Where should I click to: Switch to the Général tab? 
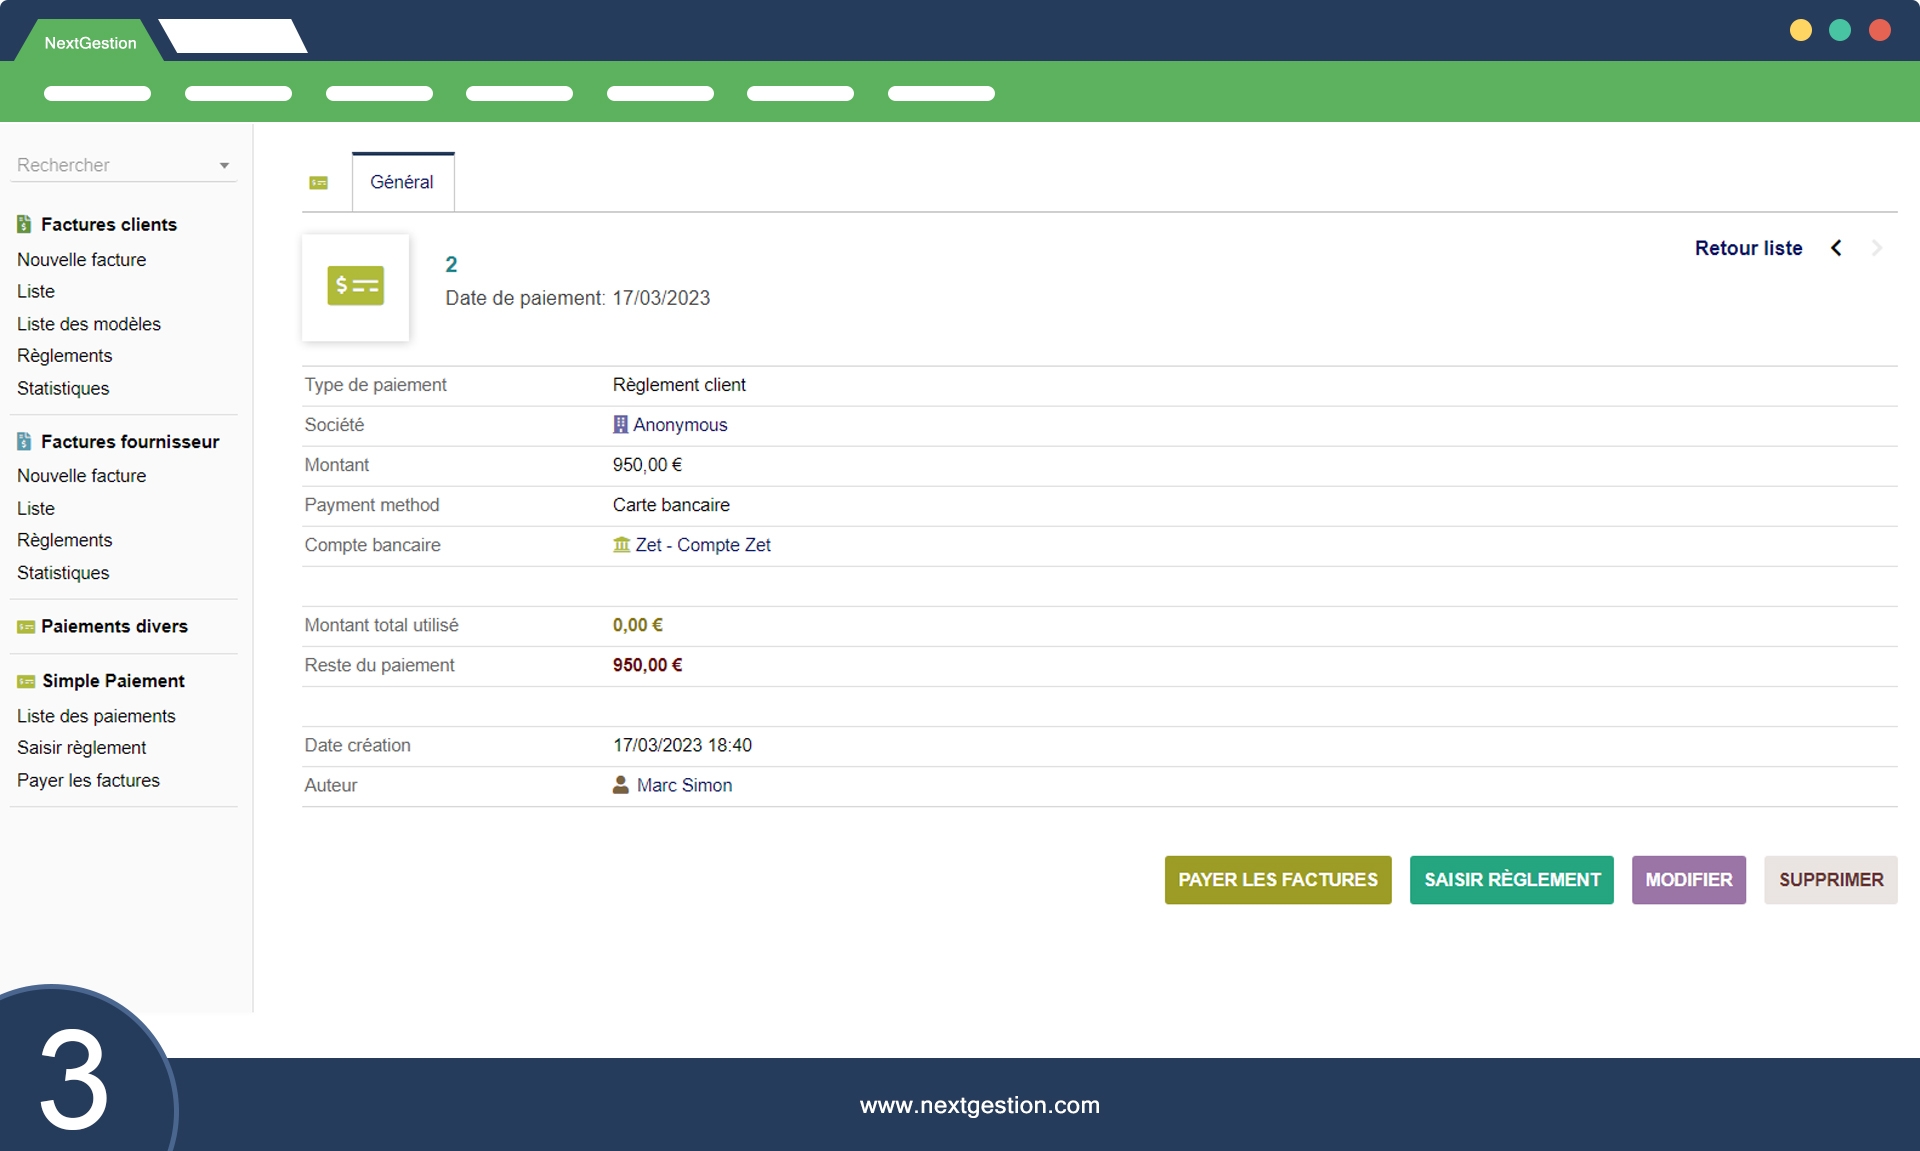tap(402, 182)
